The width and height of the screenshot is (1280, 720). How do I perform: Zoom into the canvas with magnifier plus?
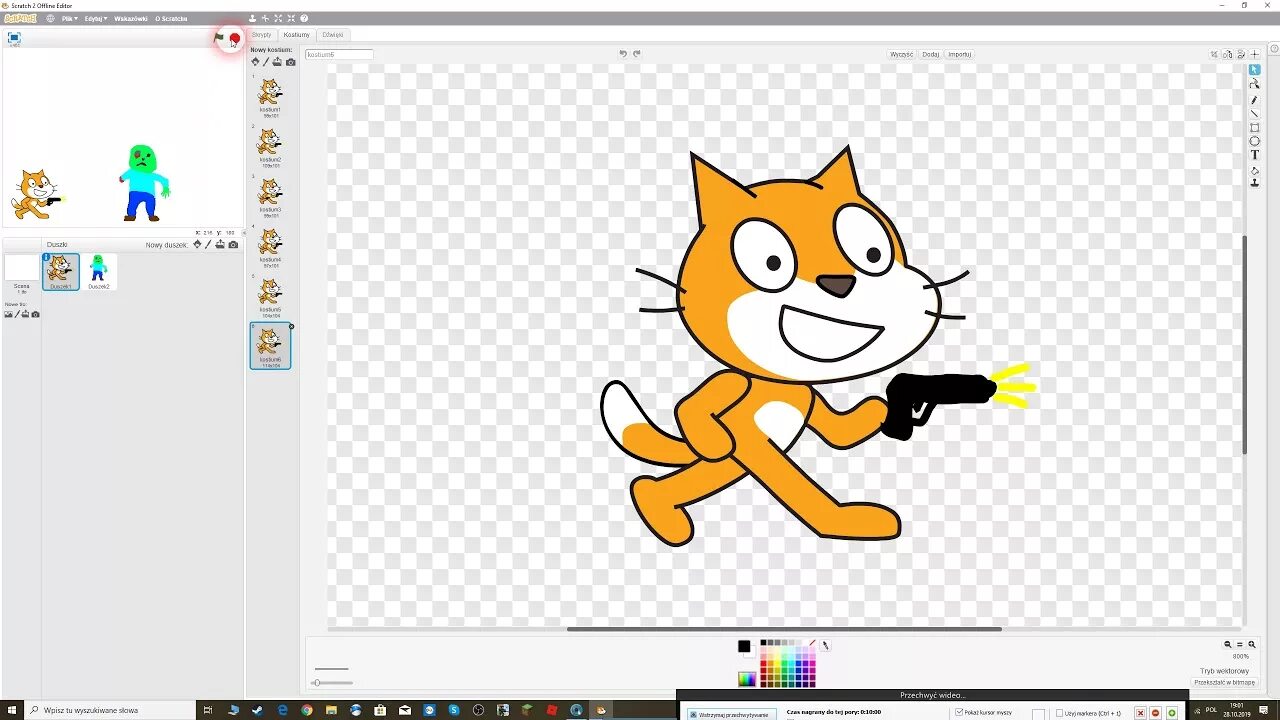coord(1251,645)
